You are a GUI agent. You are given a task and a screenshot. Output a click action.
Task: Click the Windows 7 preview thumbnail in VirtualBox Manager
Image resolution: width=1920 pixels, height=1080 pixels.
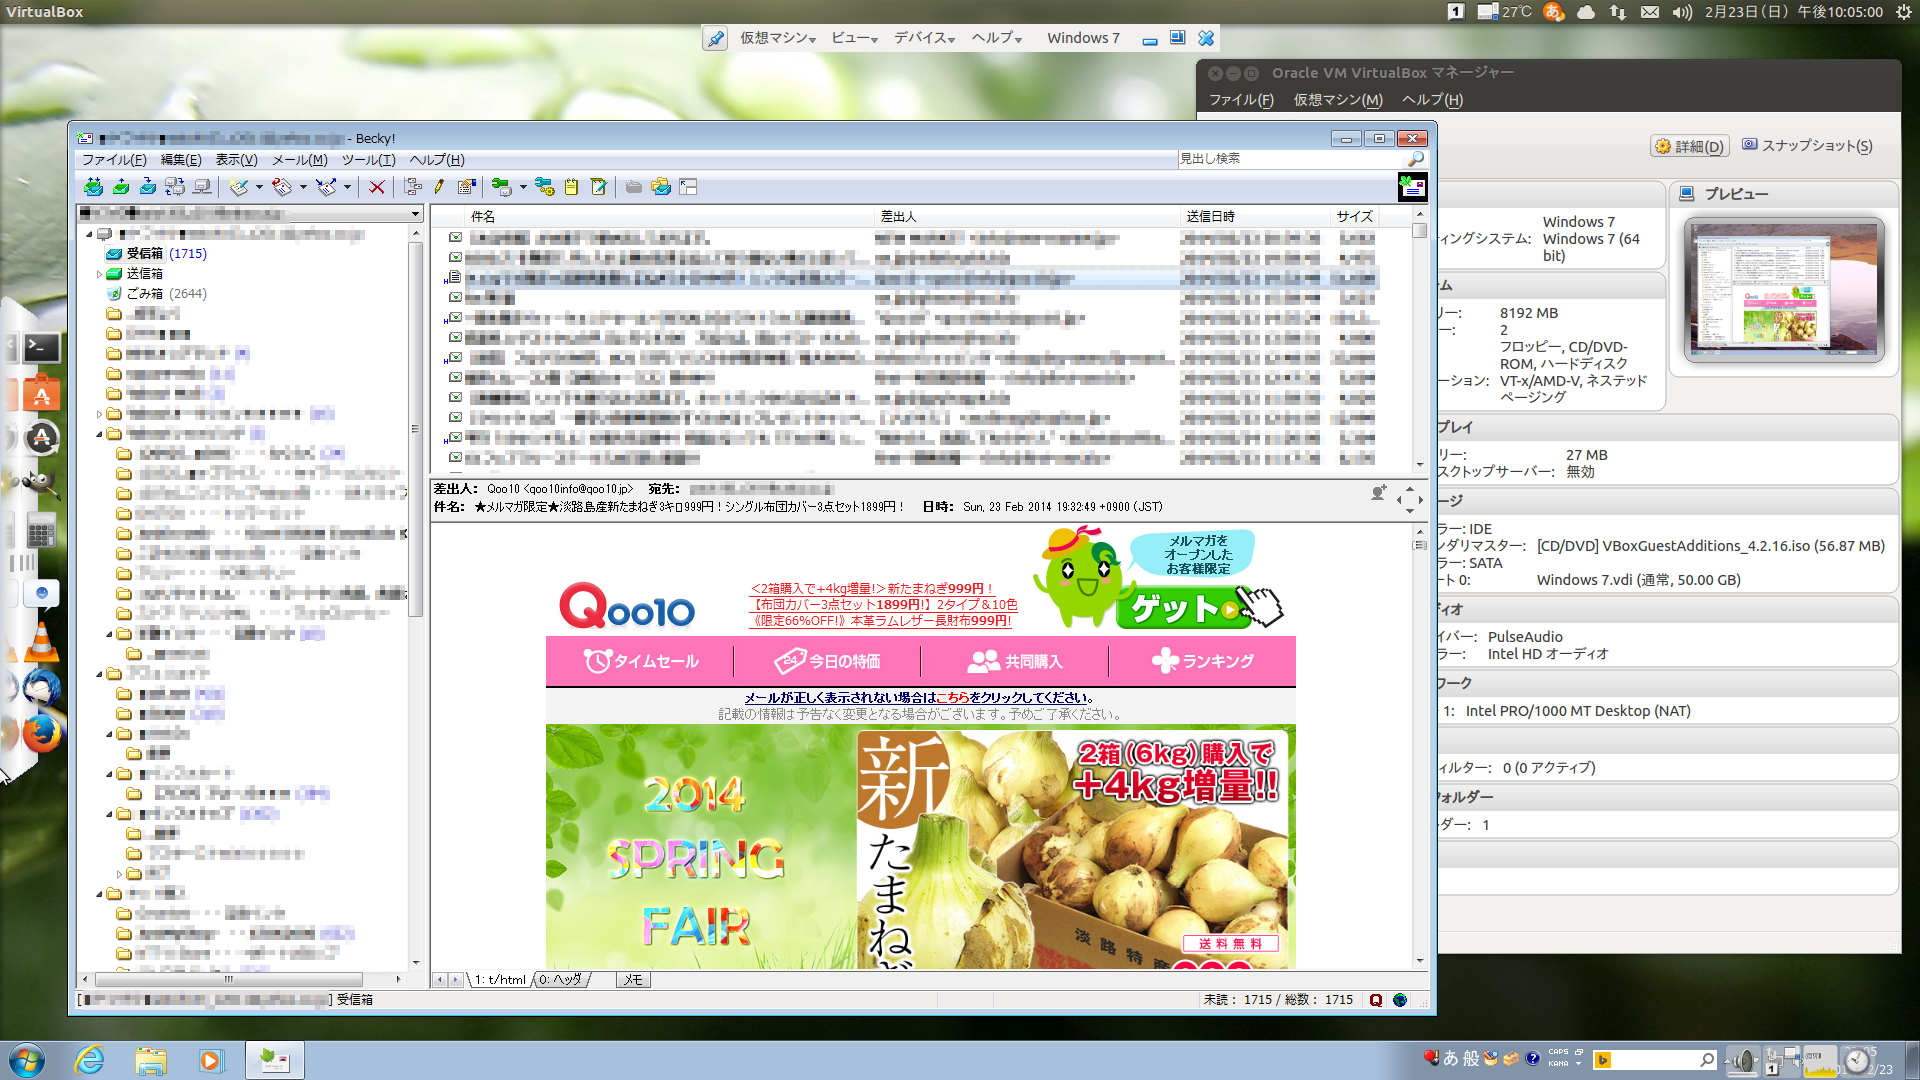click(1784, 290)
